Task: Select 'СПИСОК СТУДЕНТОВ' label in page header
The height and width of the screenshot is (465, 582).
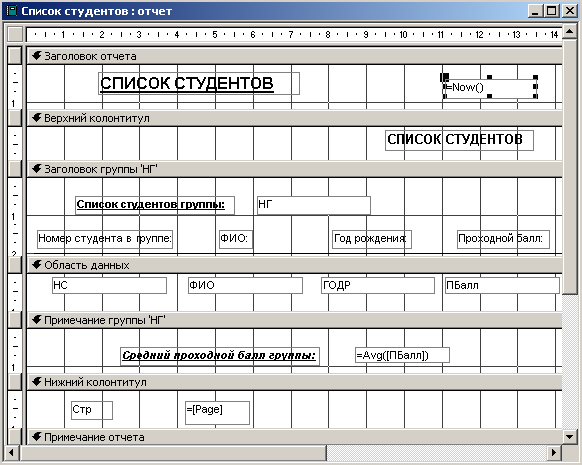Action: click(460, 140)
